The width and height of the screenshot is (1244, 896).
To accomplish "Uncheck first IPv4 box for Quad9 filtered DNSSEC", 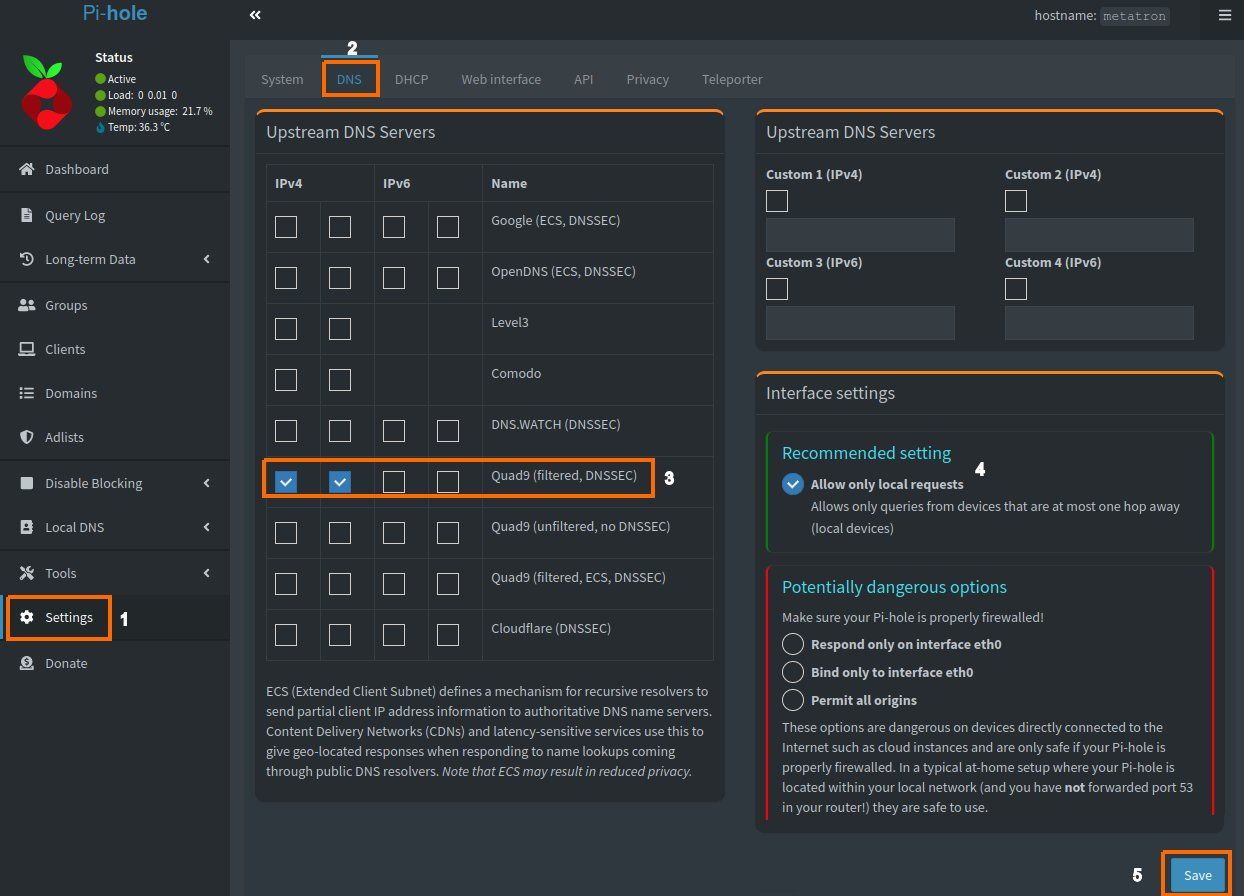I will 286,482.
